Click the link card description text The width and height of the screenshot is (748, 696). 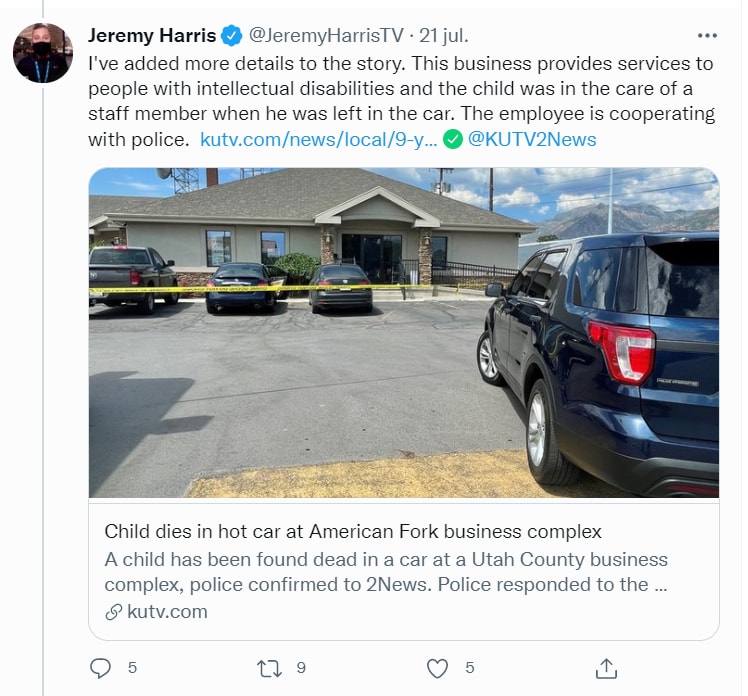click(386, 571)
